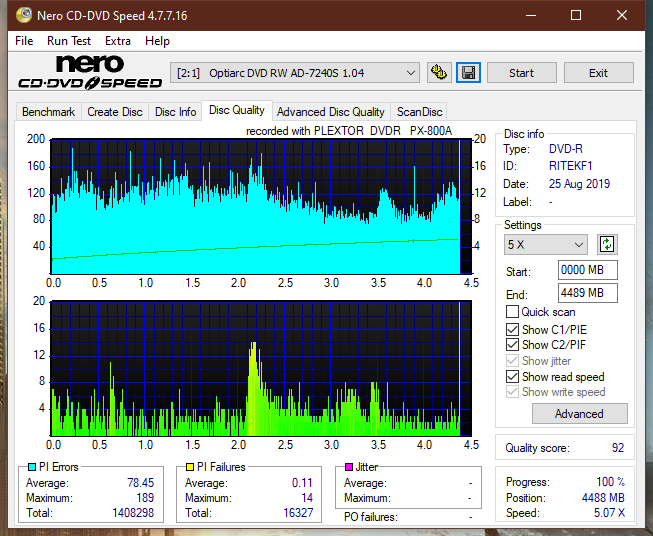The width and height of the screenshot is (653, 536).
Task: Toggle the Show C1/PIE checkbox
Action: [x=512, y=329]
